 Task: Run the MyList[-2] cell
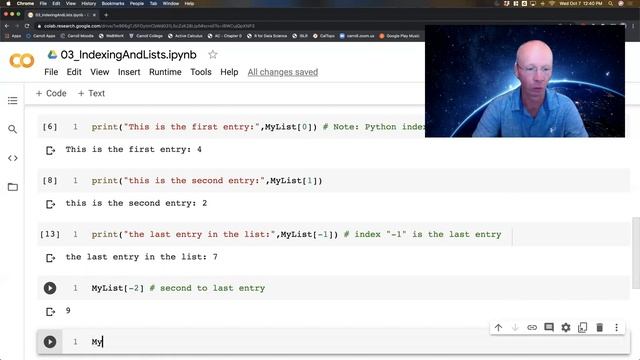click(50, 288)
